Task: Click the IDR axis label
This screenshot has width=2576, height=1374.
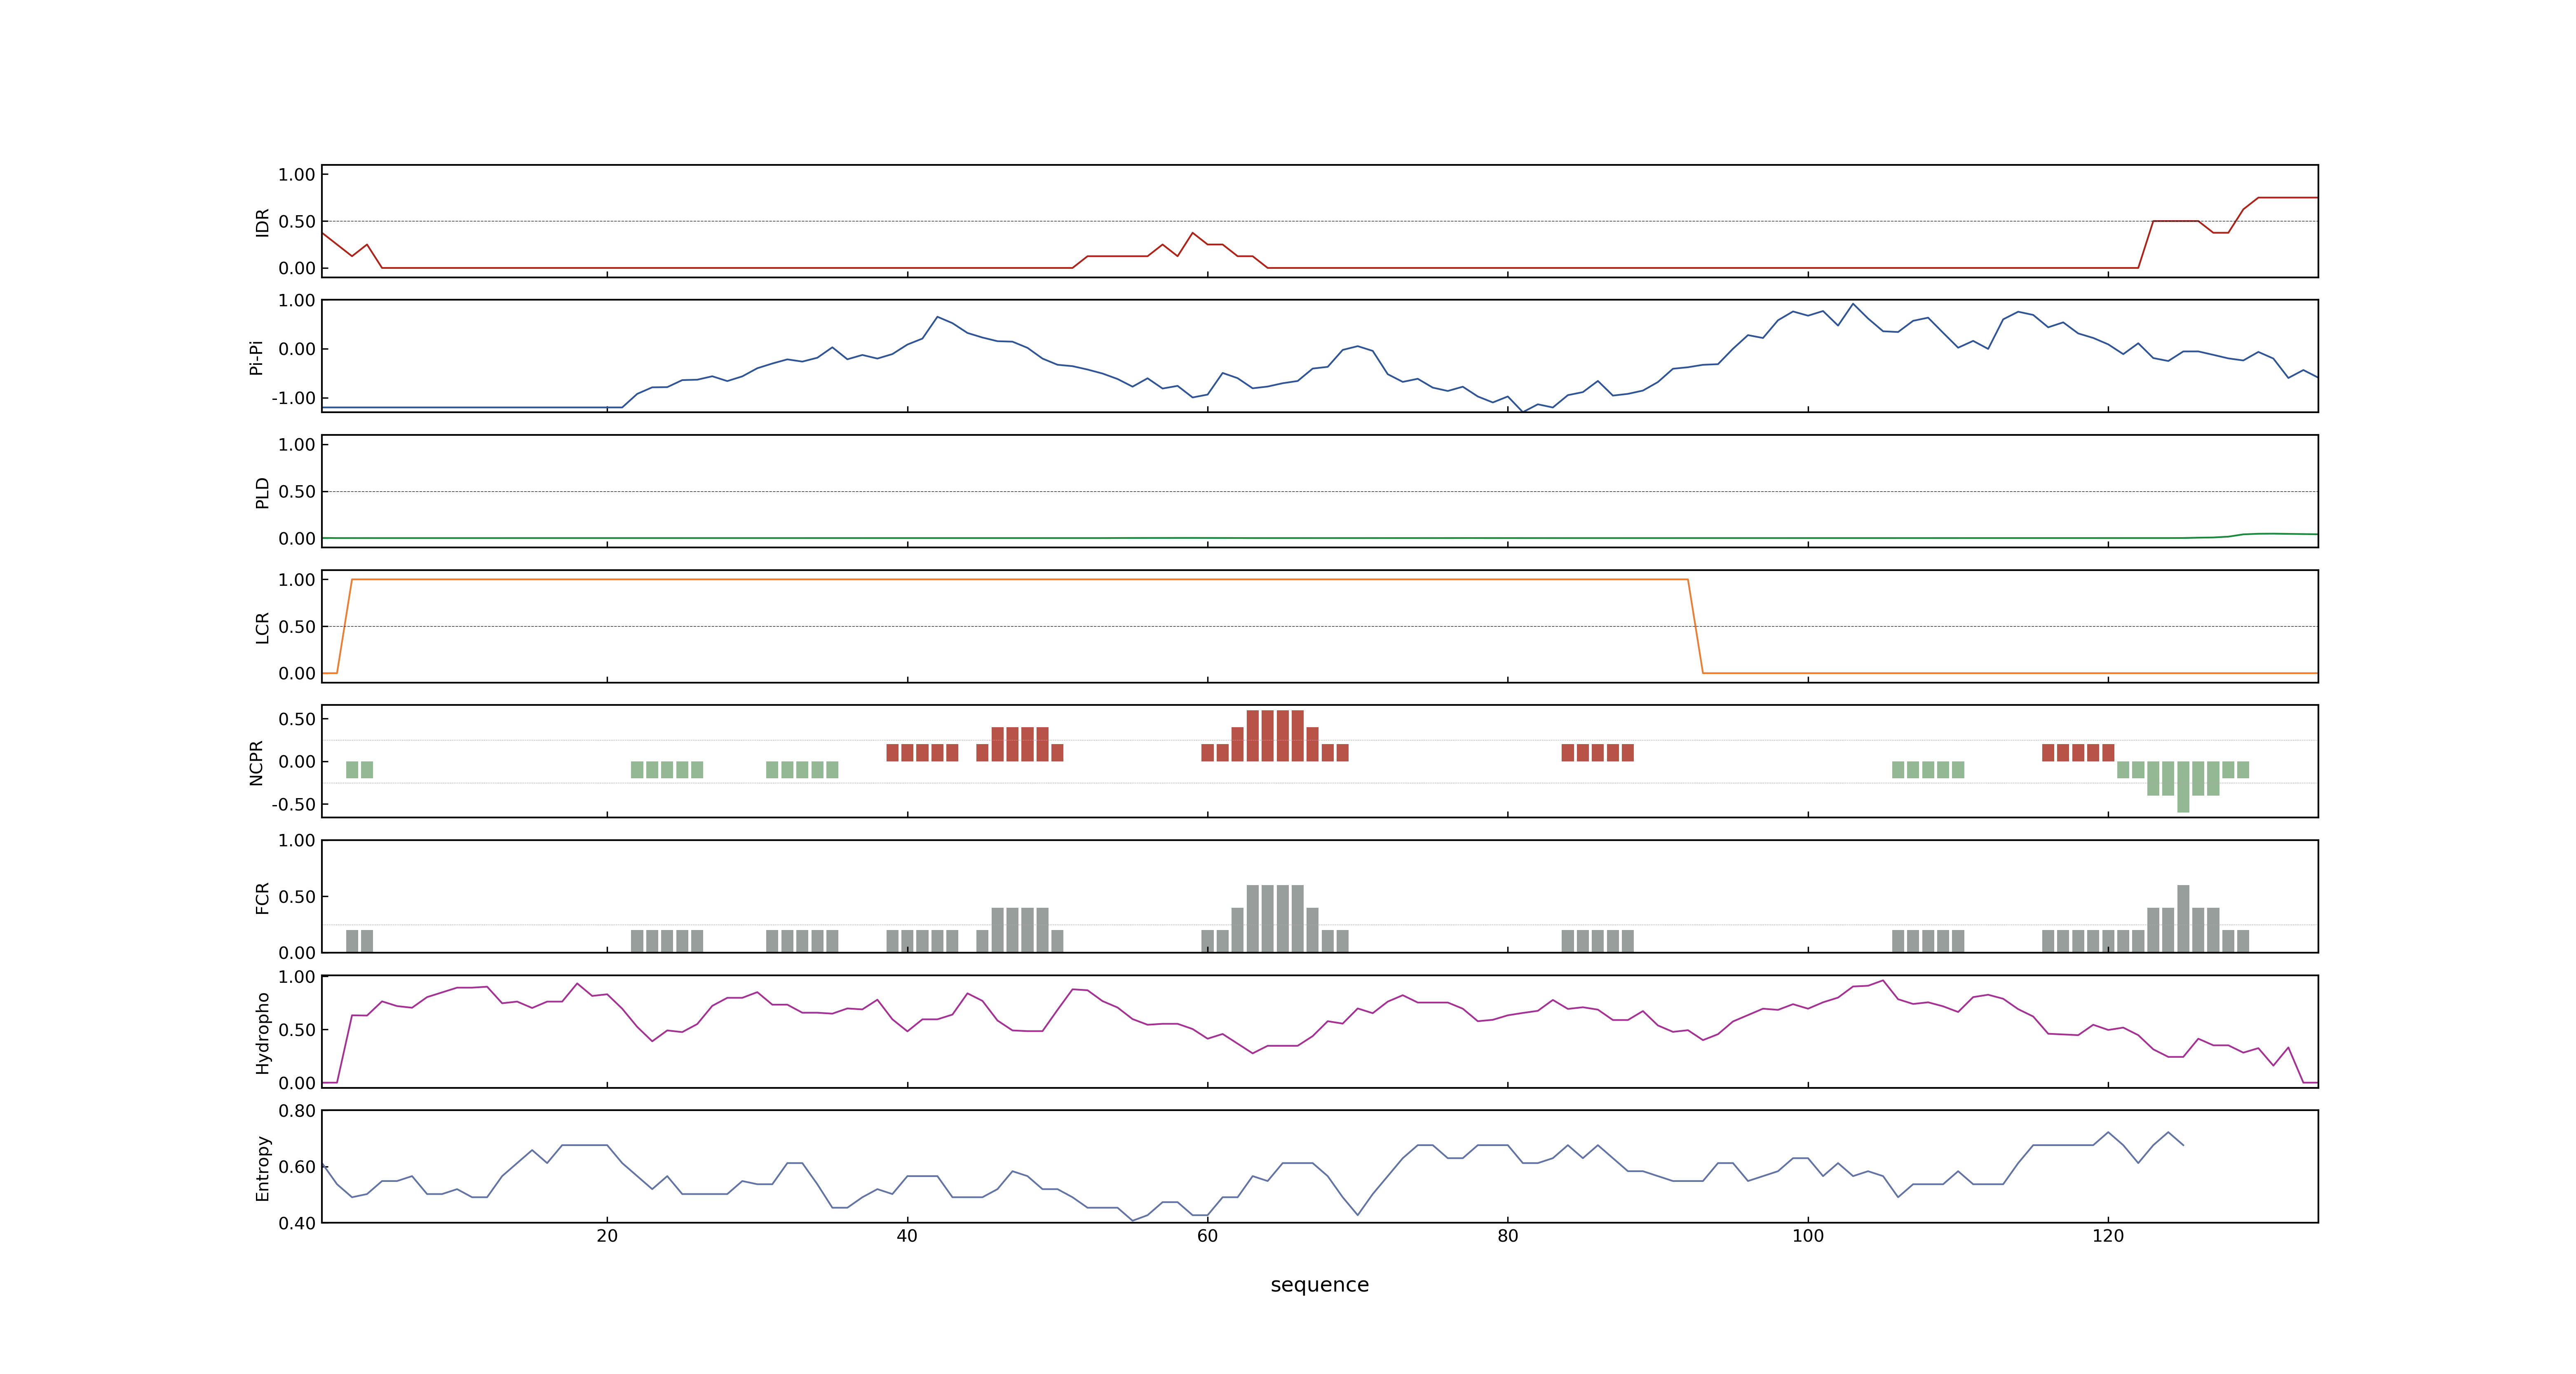Action: 262,222
